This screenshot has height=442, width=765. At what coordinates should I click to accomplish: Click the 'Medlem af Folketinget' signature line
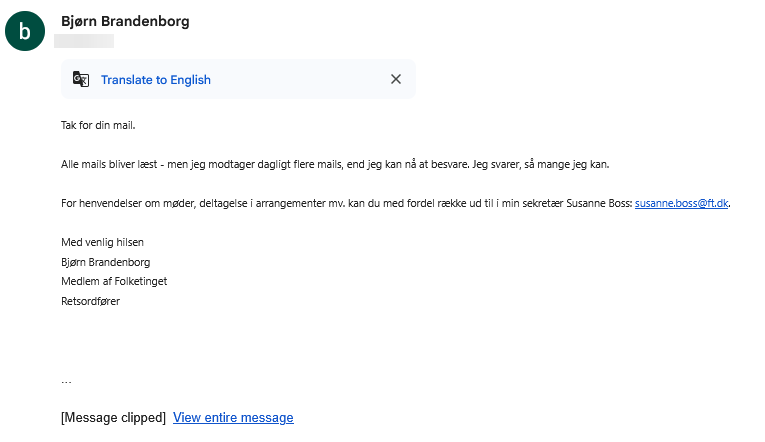[114, 281]
